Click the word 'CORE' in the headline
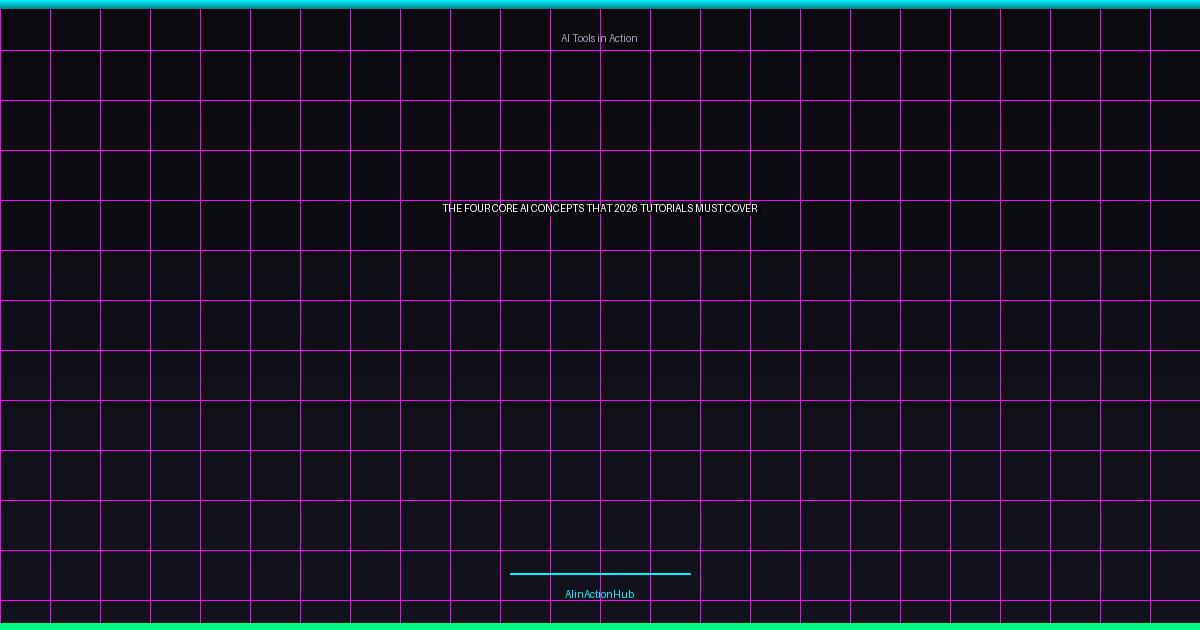 pos(506,209)
